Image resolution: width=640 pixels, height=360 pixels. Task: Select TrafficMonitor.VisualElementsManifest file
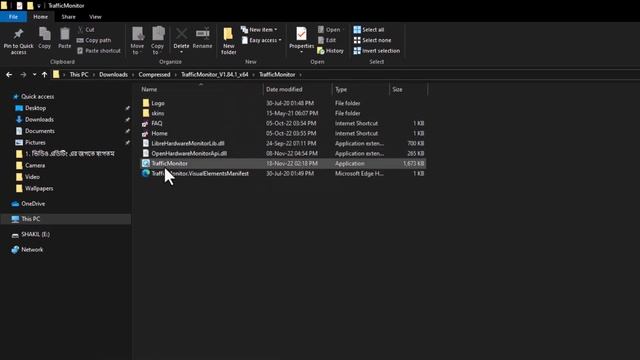pos(200,173)
